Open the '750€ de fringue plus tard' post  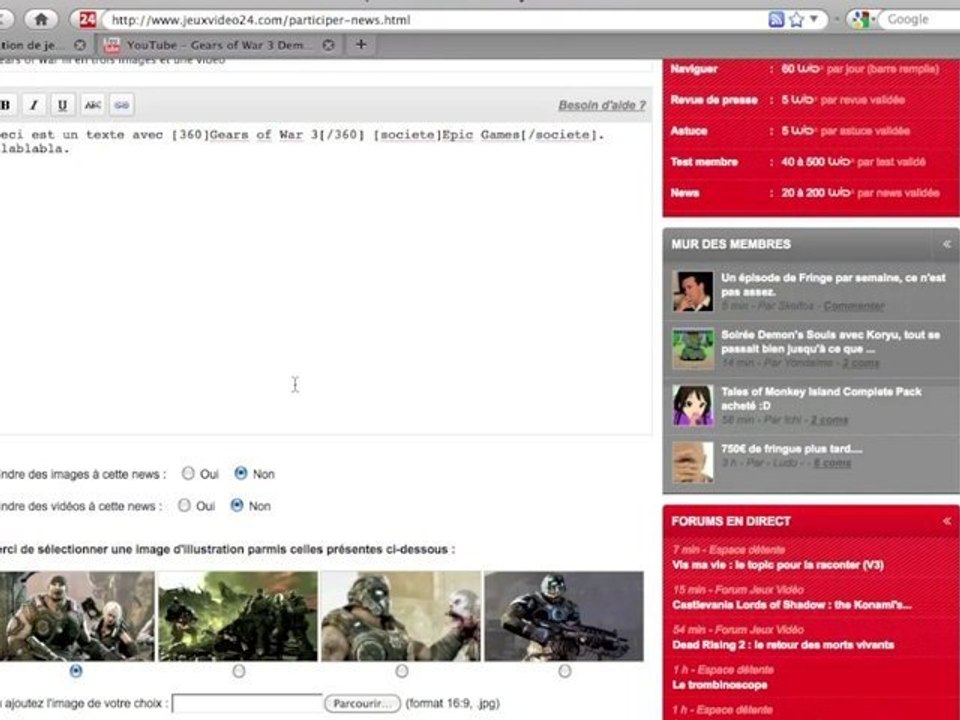click(791, 449)
